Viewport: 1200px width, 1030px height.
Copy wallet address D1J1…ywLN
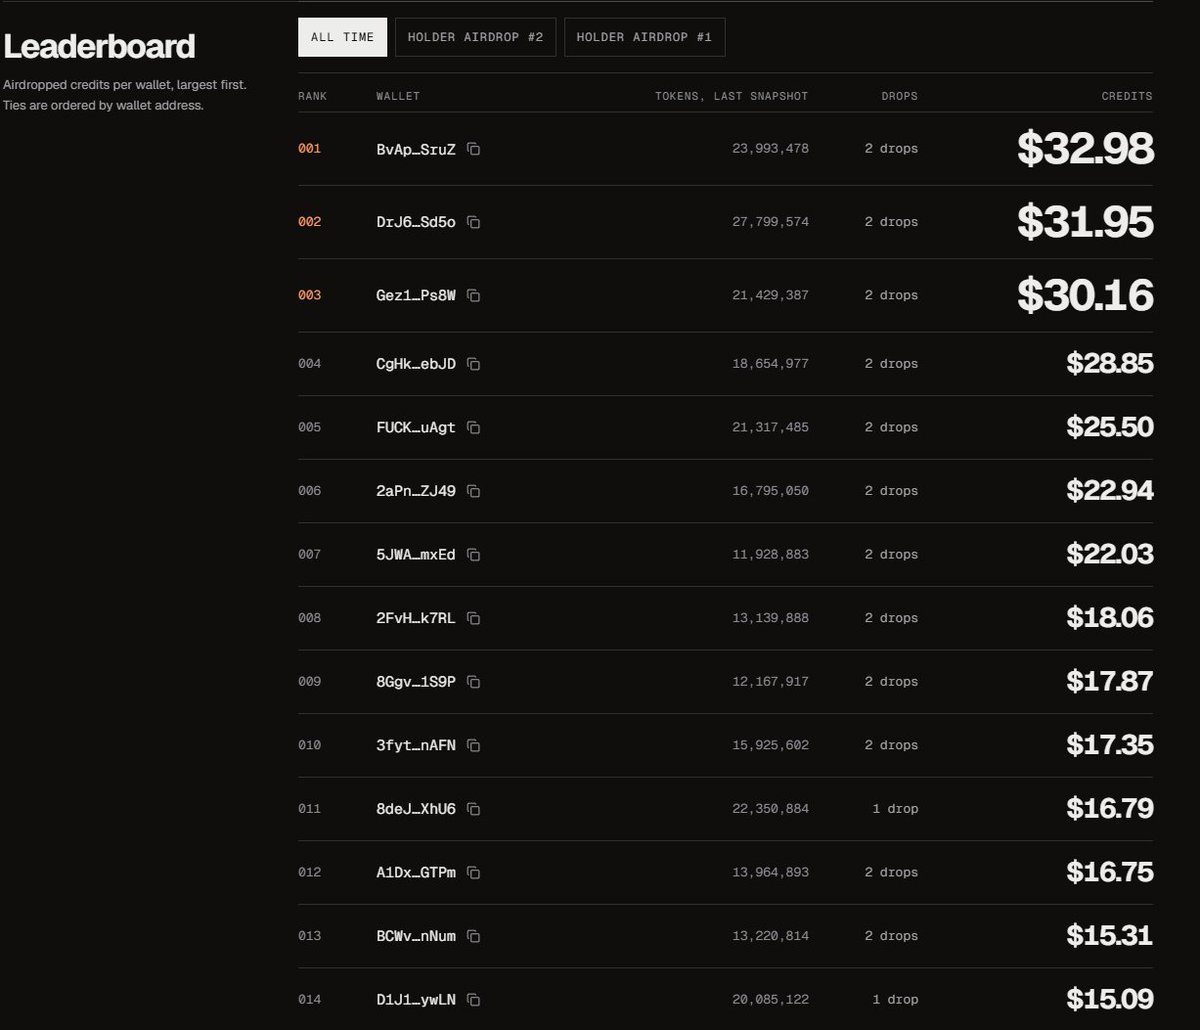click(474, 1000)
